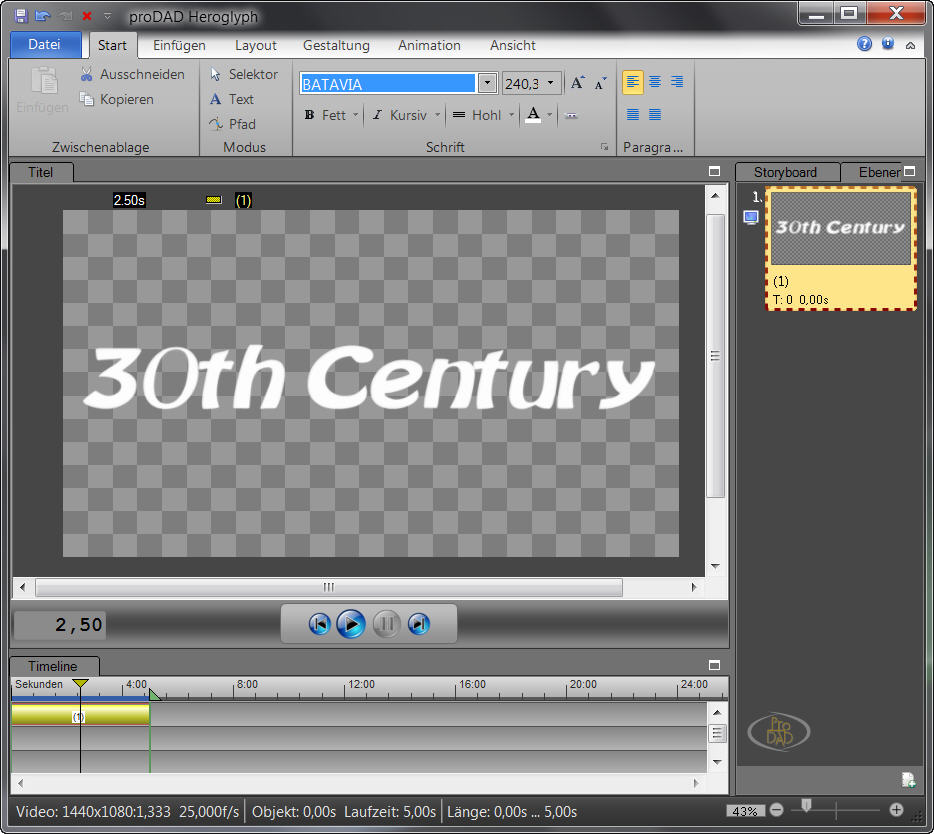Open the BATAVIA font name dropdown

click(487, 84)
